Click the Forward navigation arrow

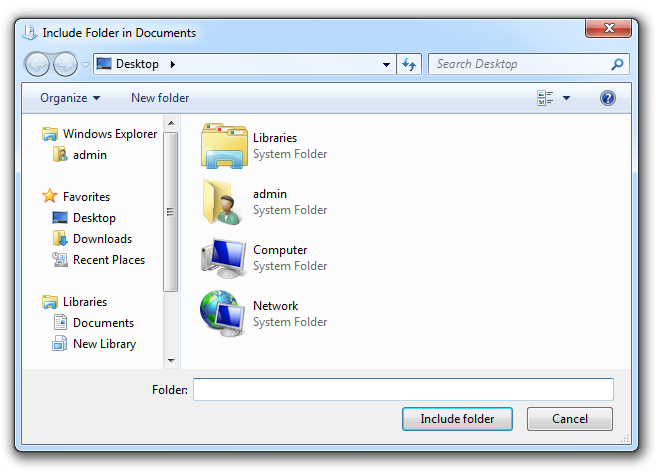pos(65,64)
